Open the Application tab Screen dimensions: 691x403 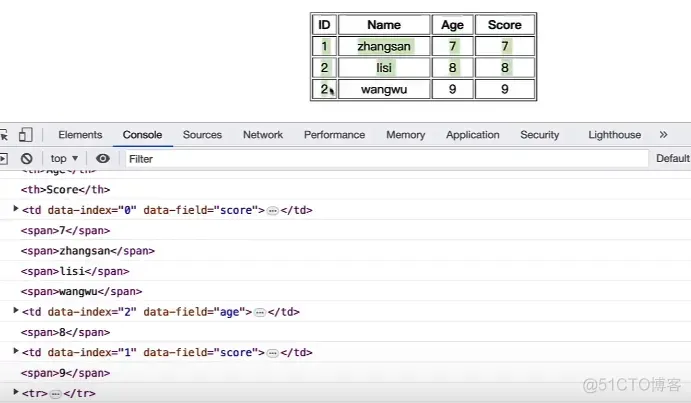(473, 135)
